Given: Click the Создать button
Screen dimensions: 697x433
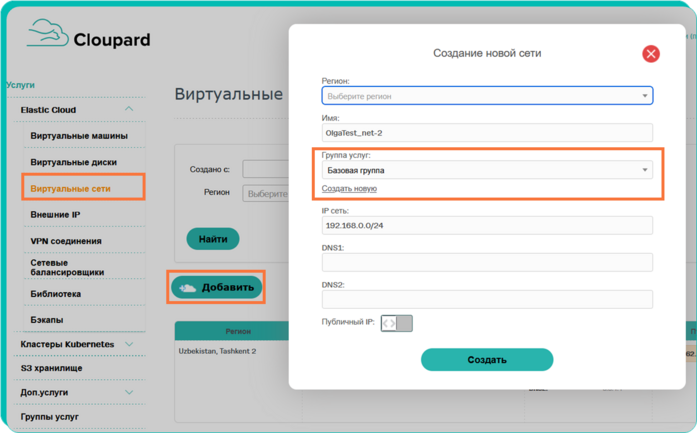Looking at the screenshot, I should 487,360.
